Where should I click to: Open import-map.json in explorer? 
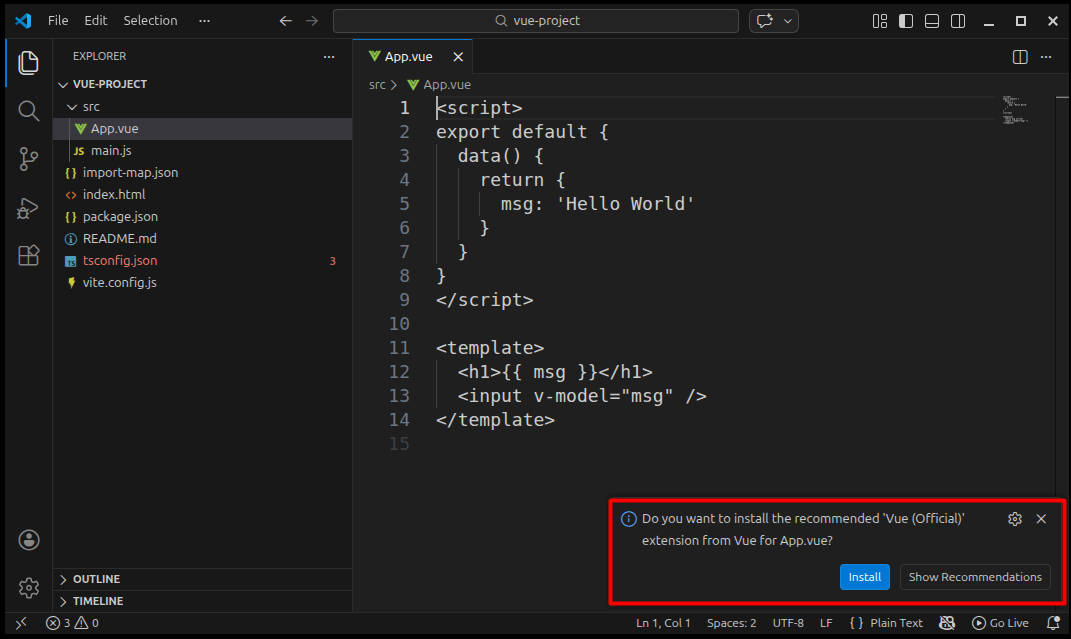pos(202,173)
